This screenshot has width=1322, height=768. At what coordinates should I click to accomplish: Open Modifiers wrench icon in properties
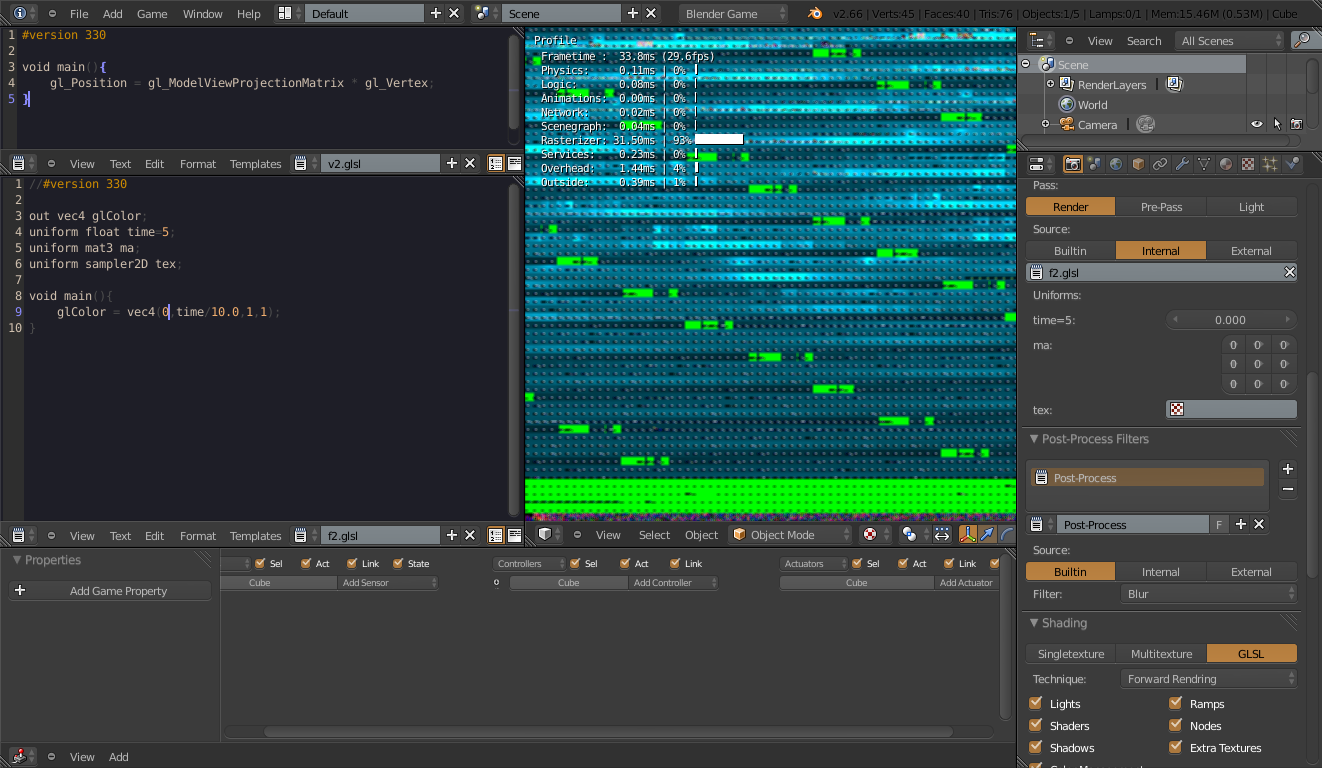pos(1182,164)
